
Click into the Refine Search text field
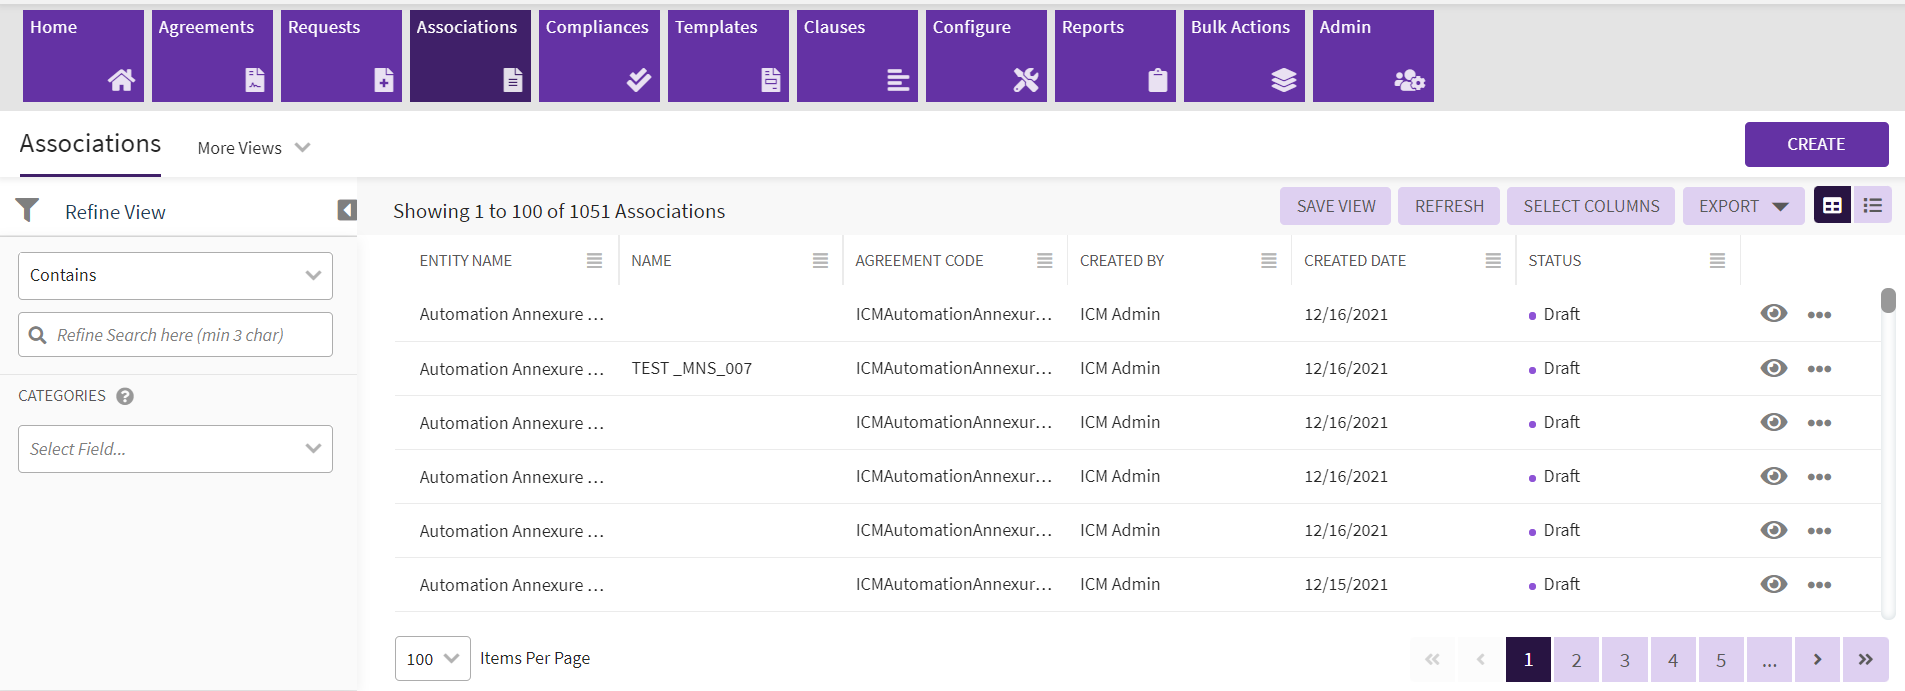coord(185,335)
